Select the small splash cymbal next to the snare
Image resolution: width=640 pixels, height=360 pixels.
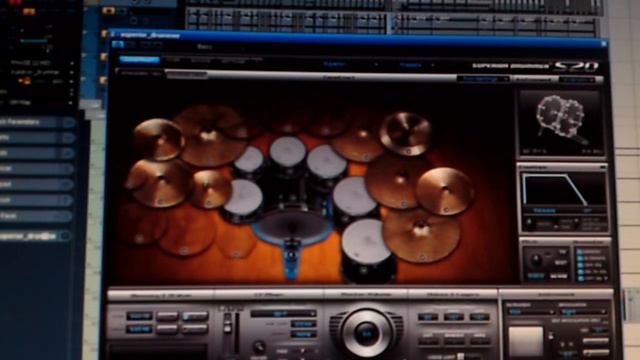[x=210, y=189]
